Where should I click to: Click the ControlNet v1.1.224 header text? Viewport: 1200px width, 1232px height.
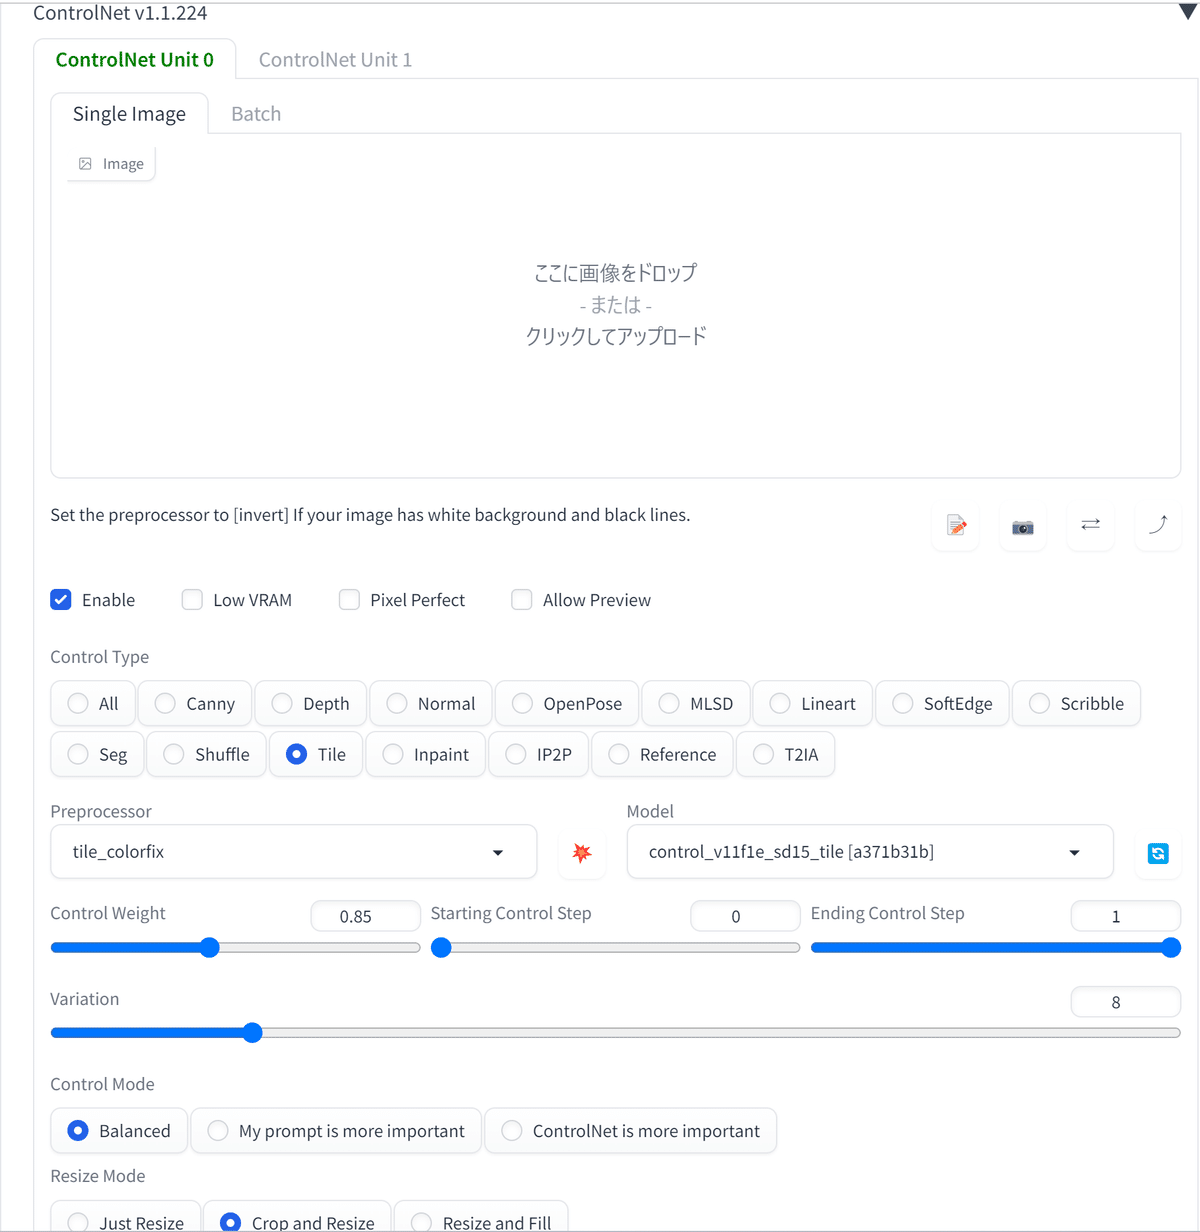[x=120, y=13]
